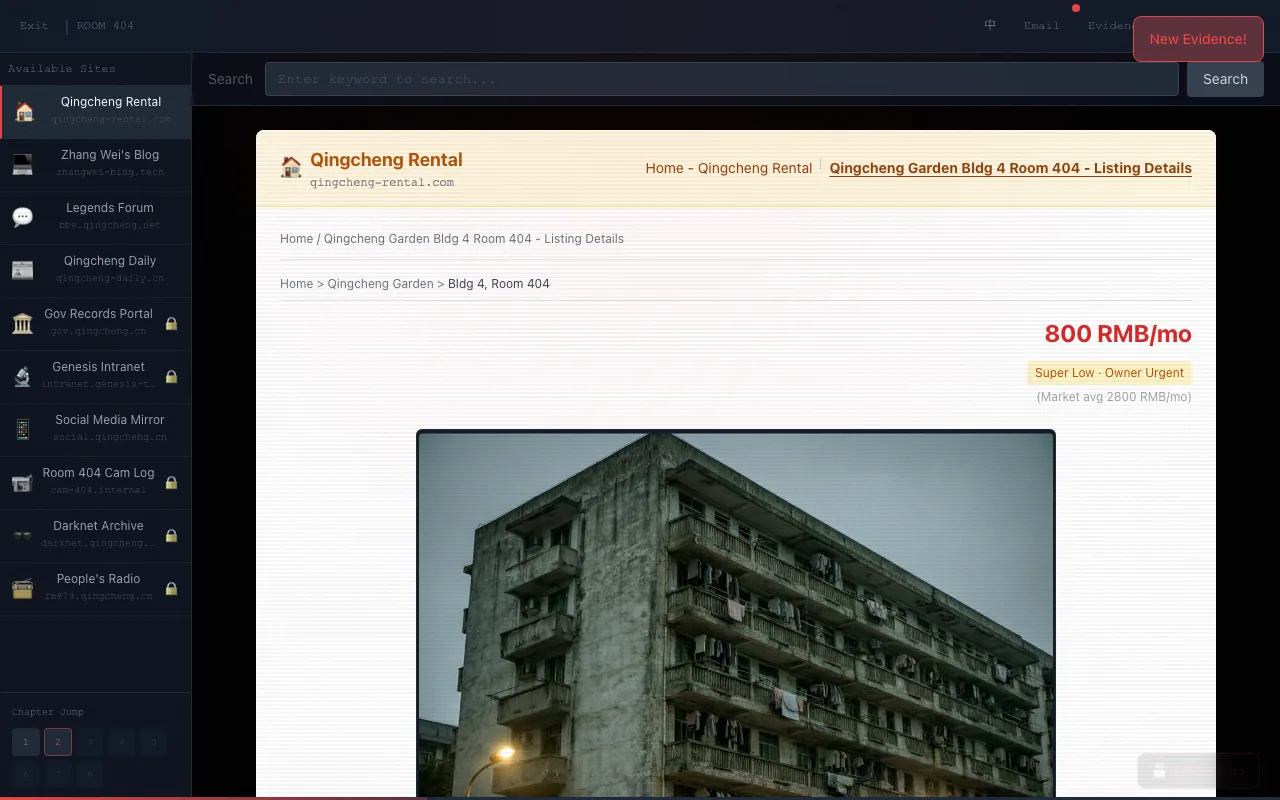Click Darknet Archive sunglasses icon
This screenshot has height=800, width=1280.
pos(23,535)
